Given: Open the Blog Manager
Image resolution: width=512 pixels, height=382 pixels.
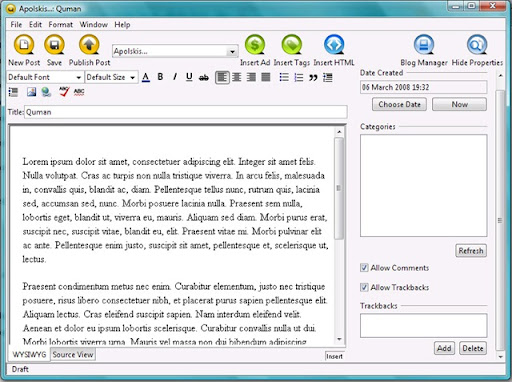Looking at the screenshot, I should tap(424, 44).
